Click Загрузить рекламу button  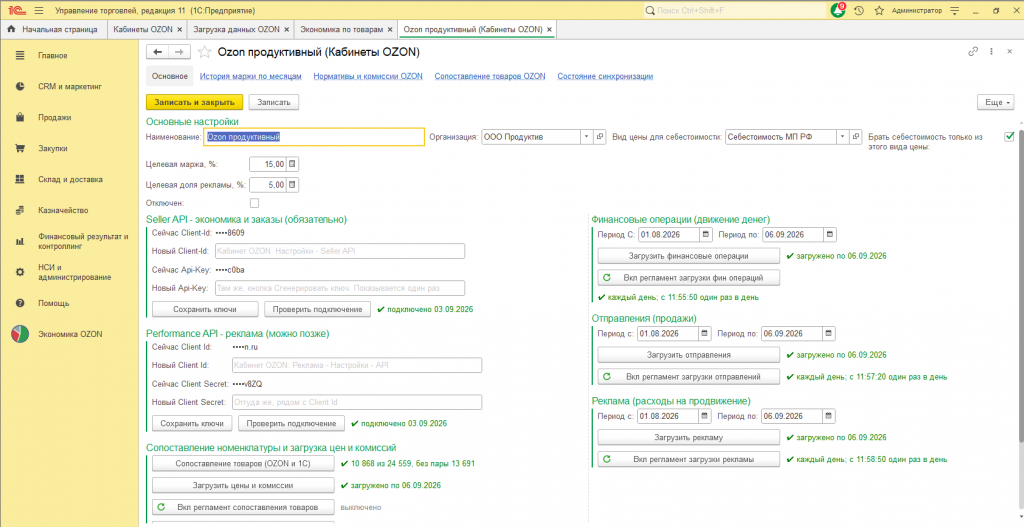pyautogui.click(x=689, y=438)
